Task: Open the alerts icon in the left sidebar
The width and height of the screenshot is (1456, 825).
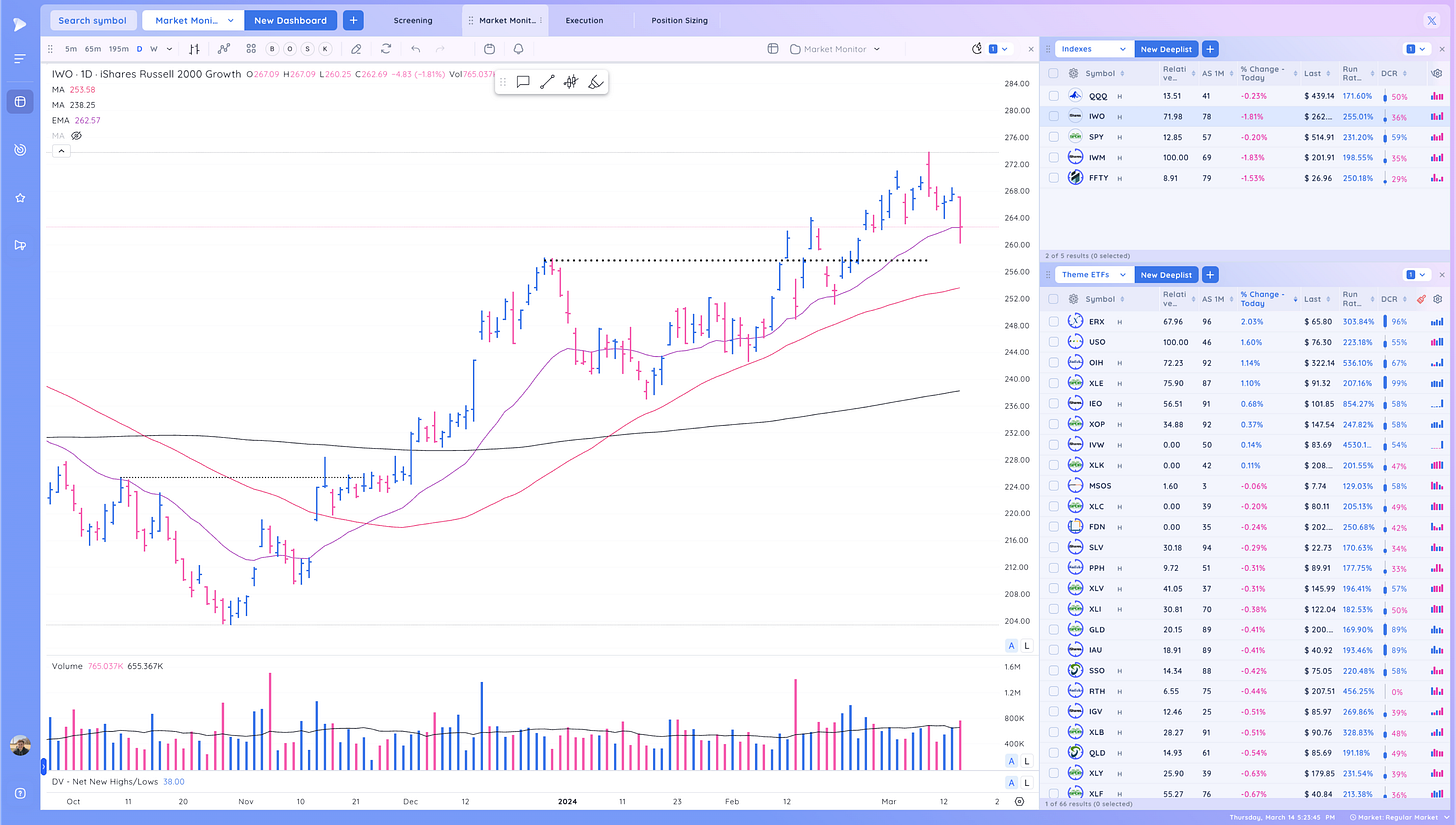Action: tap(20, 150)
